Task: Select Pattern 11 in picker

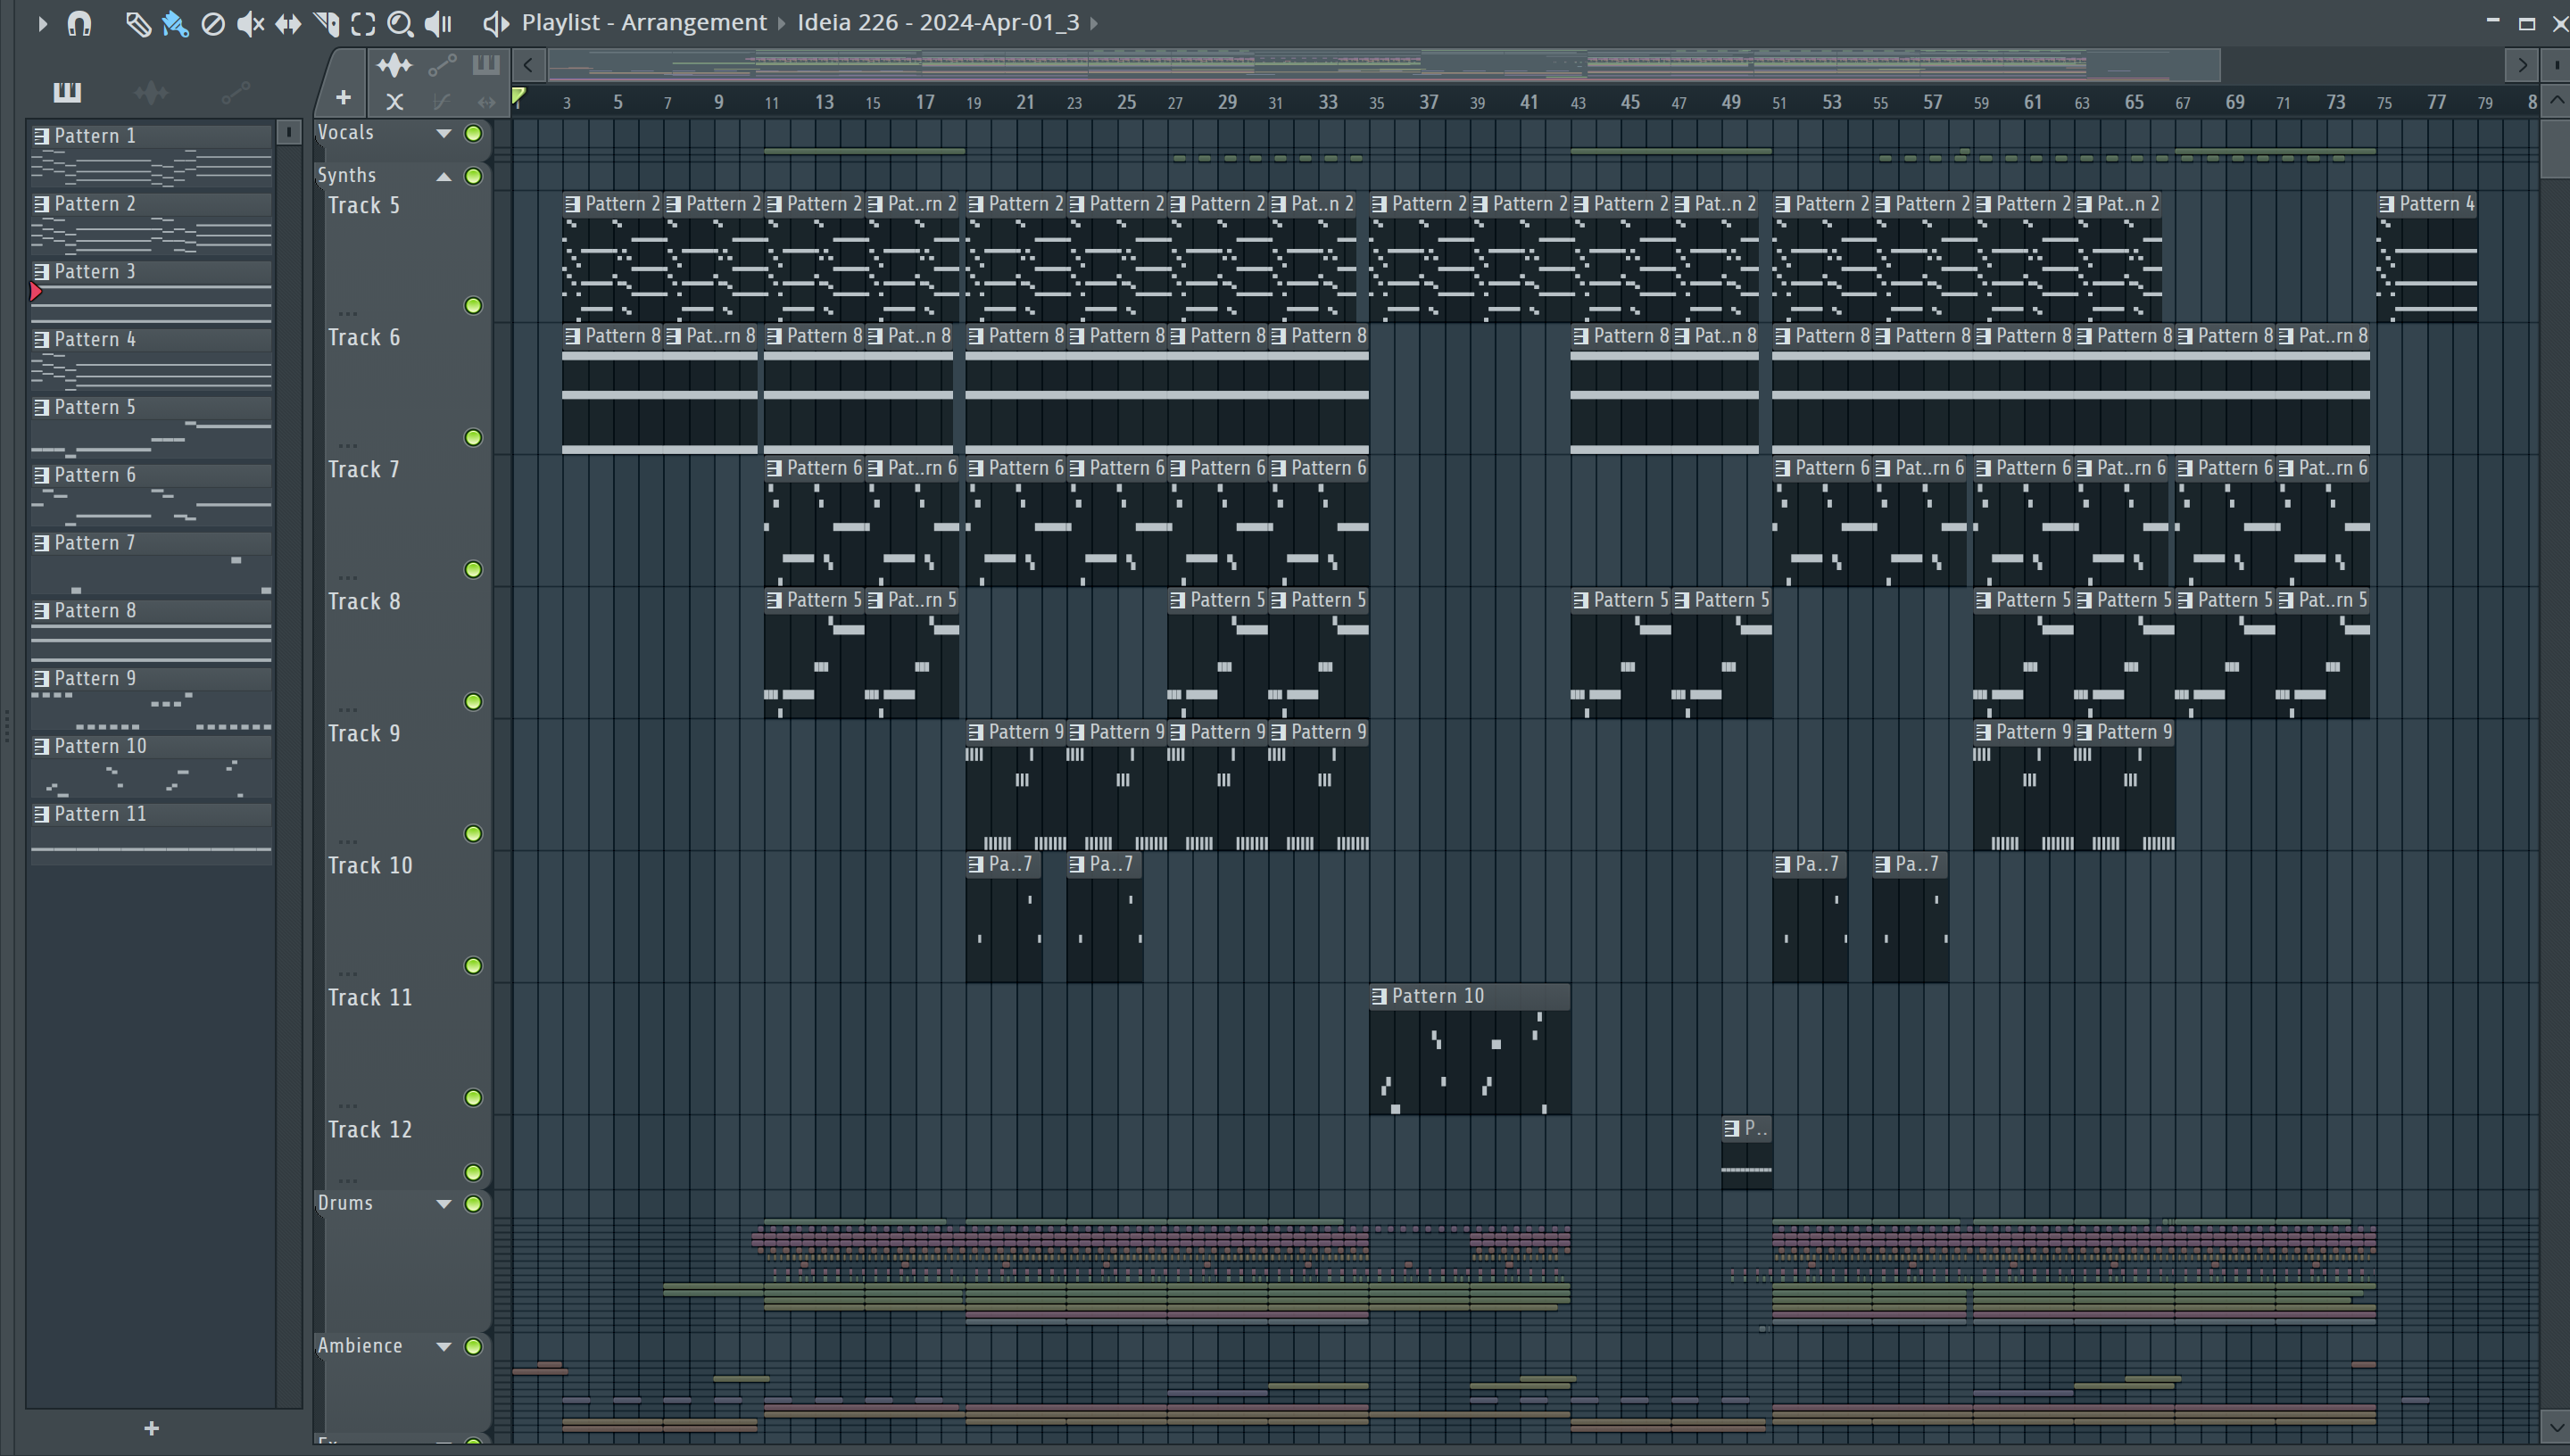Action: click(151, 814)
